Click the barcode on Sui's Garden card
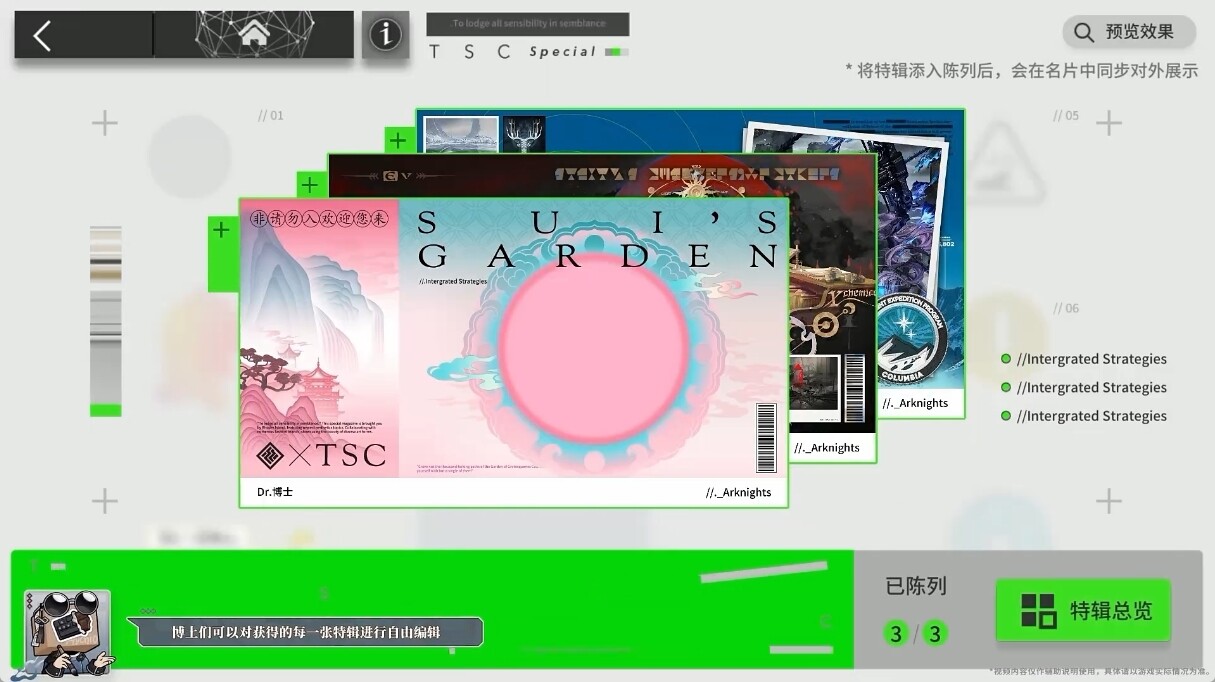The width and height of the screenshot is (1215, 682). point(766,437)
